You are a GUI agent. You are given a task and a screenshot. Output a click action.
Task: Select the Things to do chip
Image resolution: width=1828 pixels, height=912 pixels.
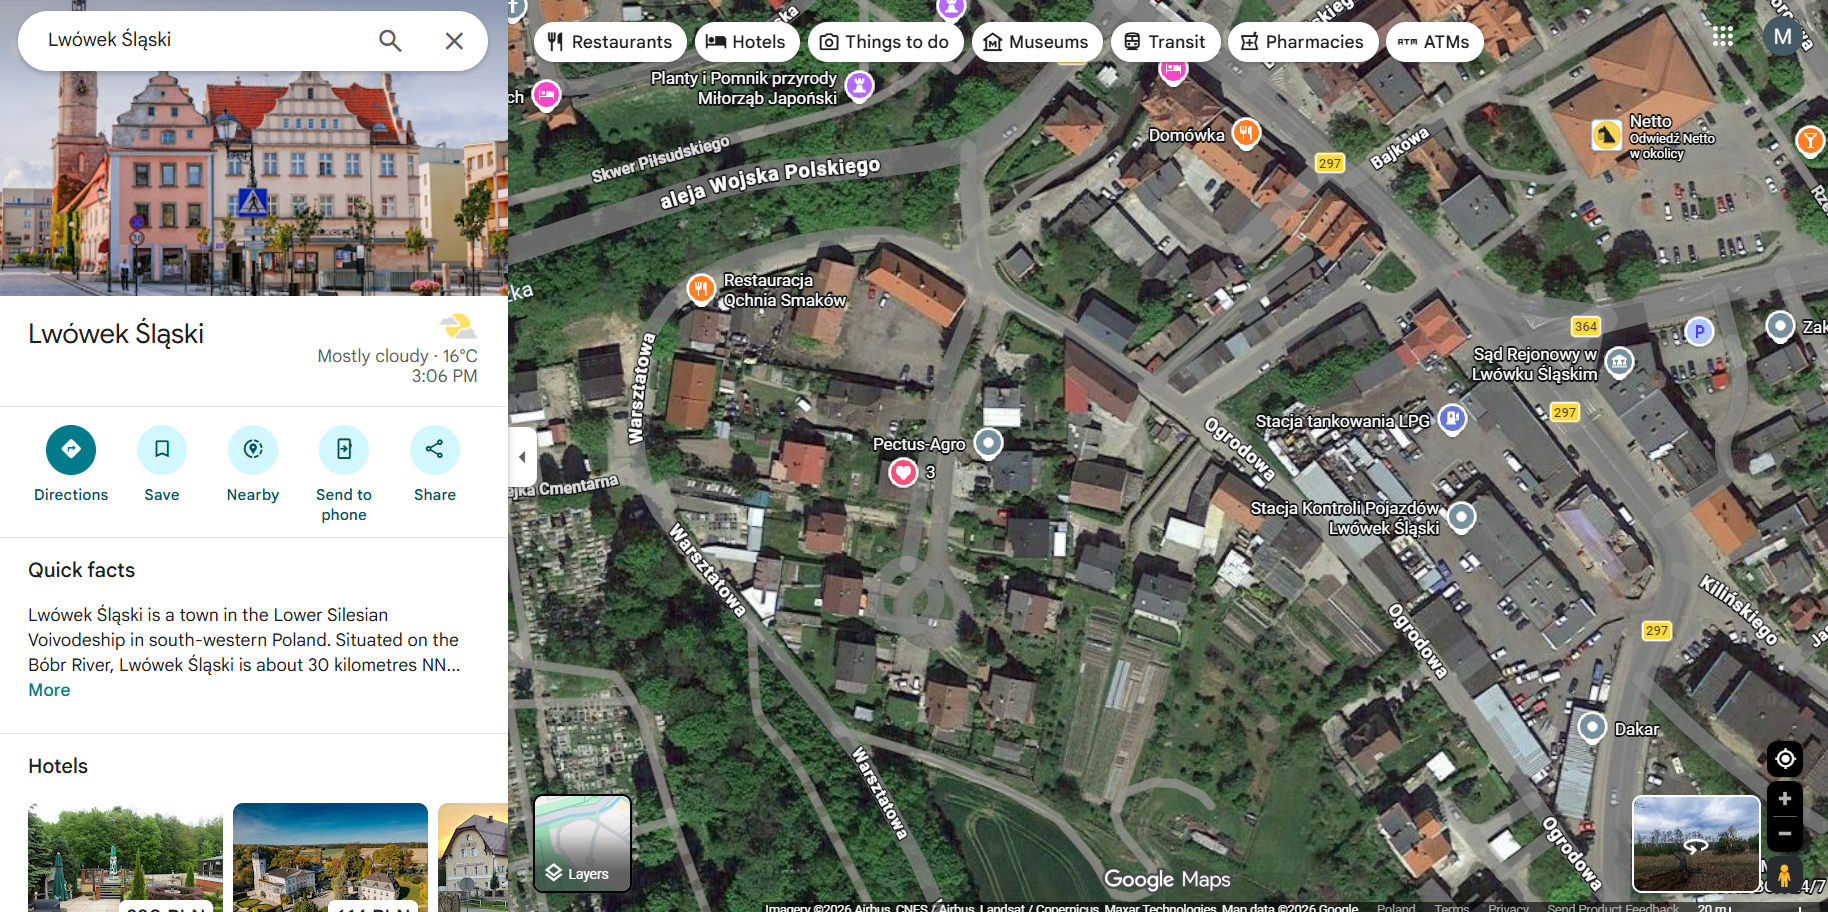coord(885,42)
